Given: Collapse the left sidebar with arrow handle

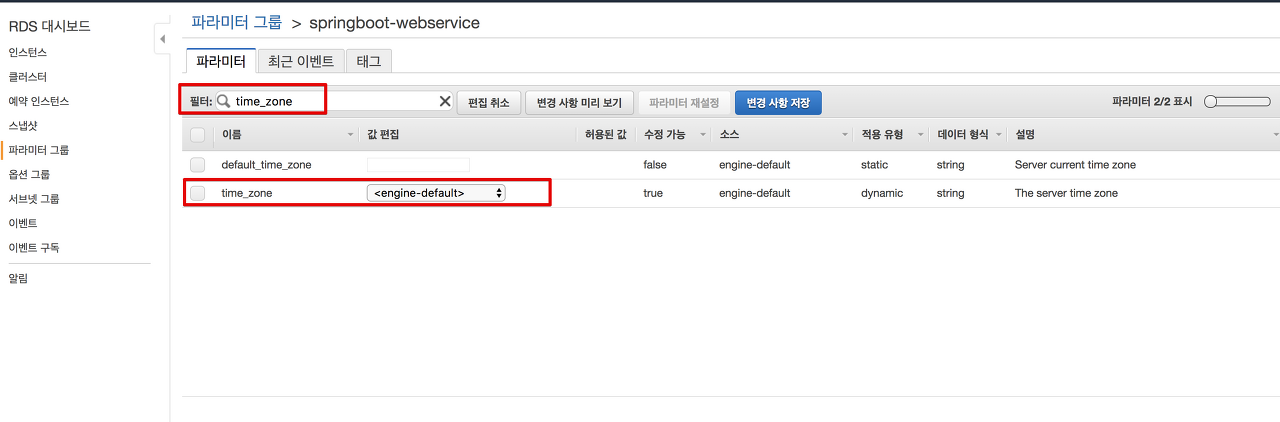Looking at the screenshot, I should coord(162,40).
